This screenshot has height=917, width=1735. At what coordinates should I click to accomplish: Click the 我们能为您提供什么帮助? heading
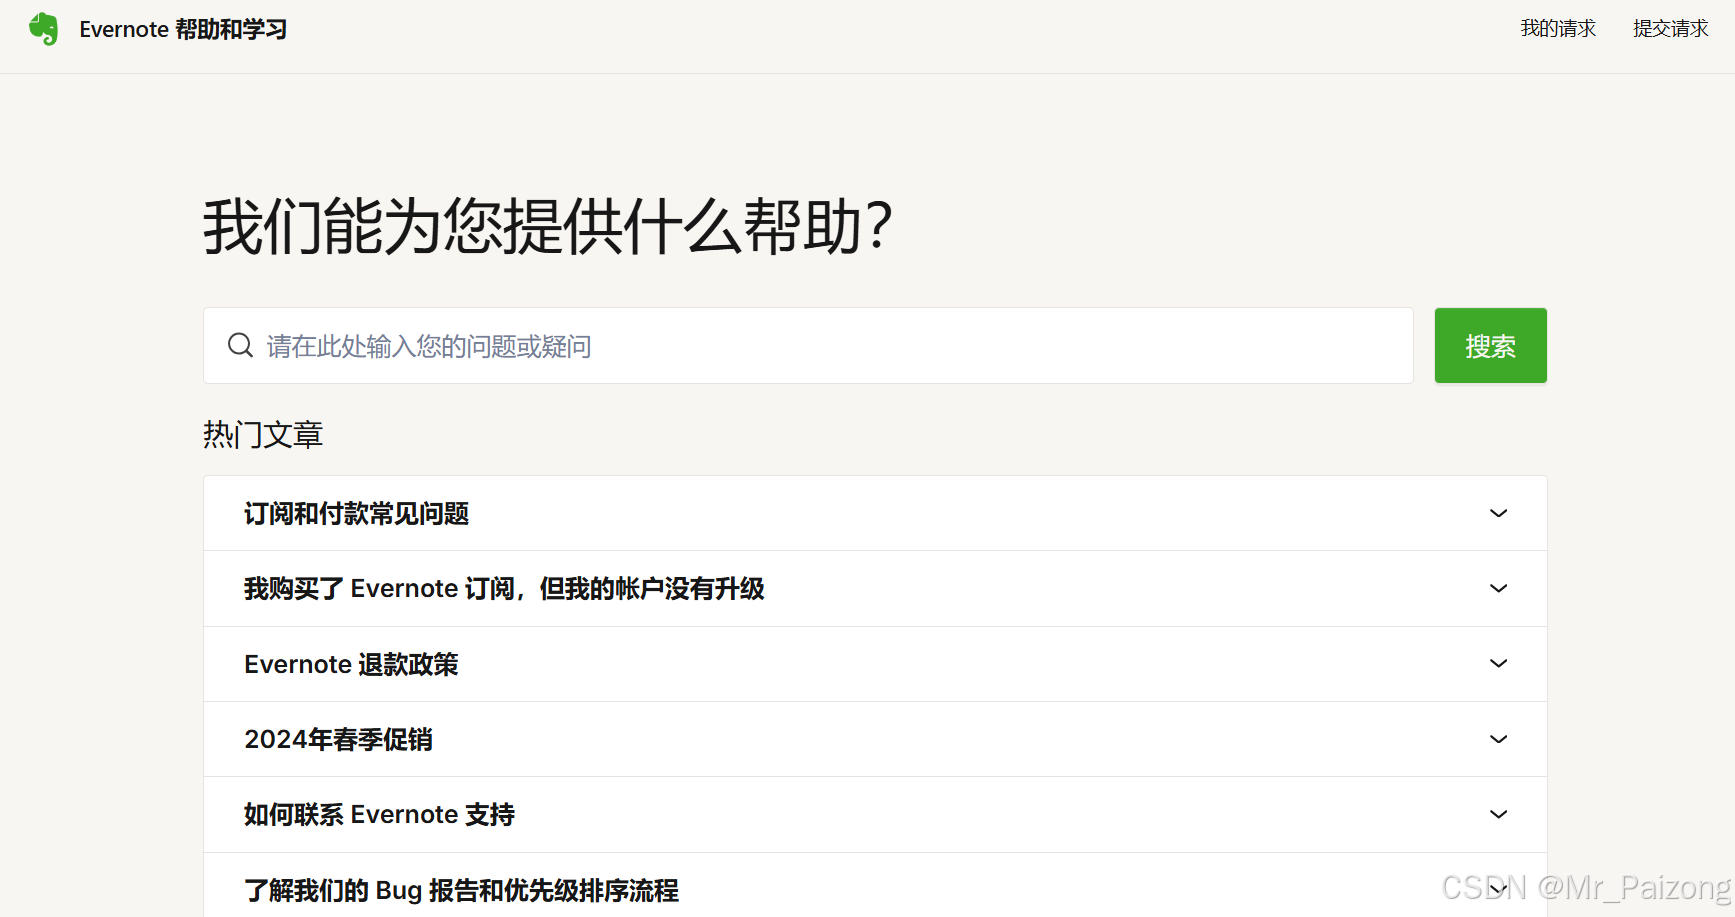(x=547, y=226)
